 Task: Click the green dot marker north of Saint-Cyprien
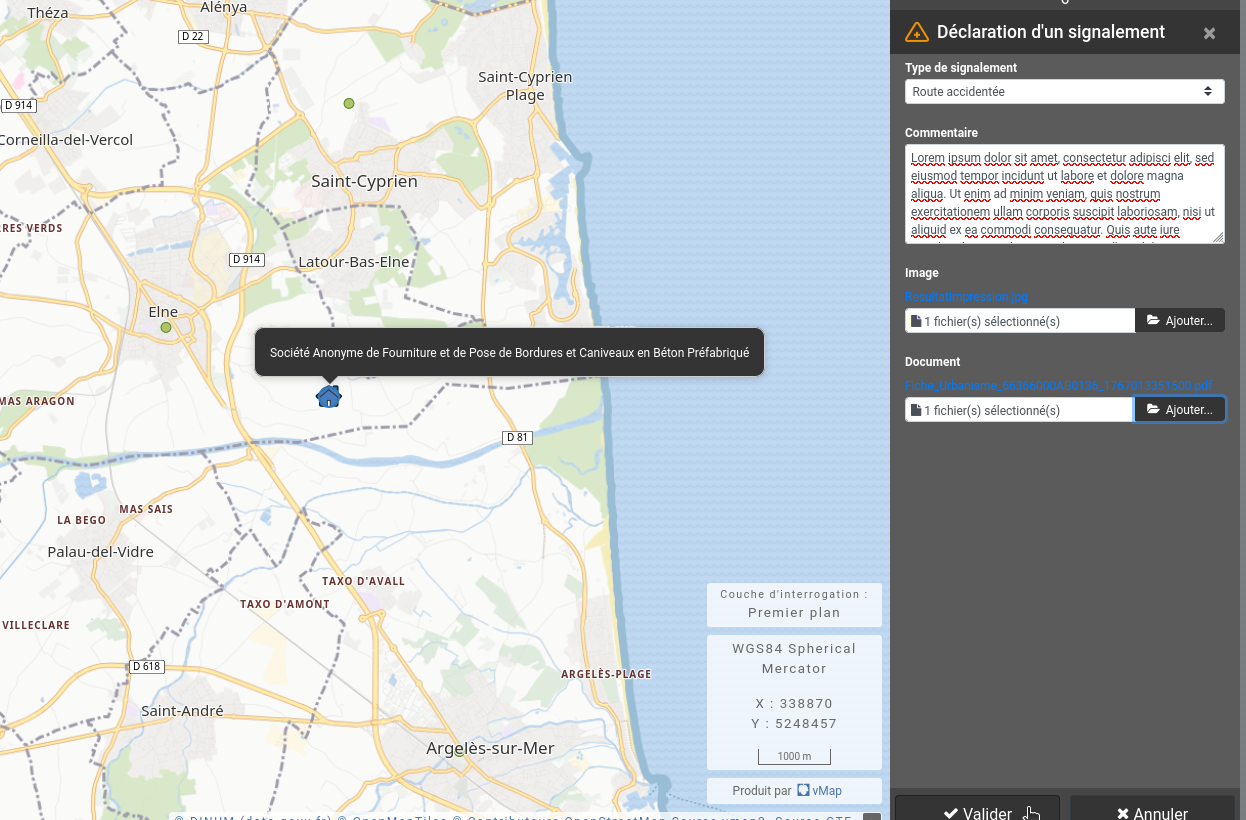(x=349, y=104)
